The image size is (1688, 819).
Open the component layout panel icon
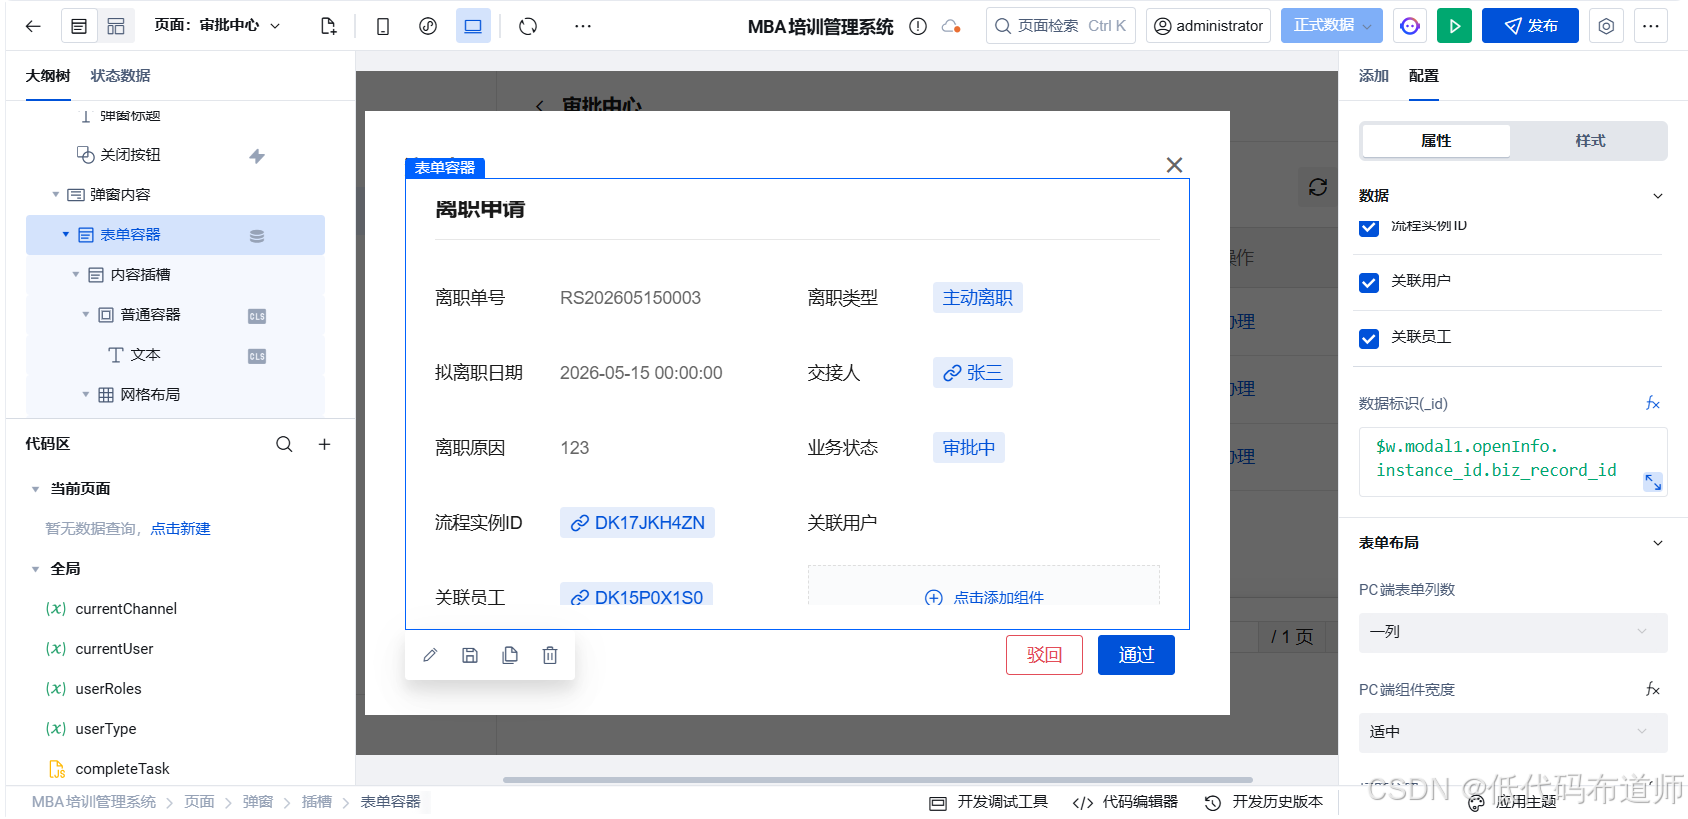pos(116,26)
